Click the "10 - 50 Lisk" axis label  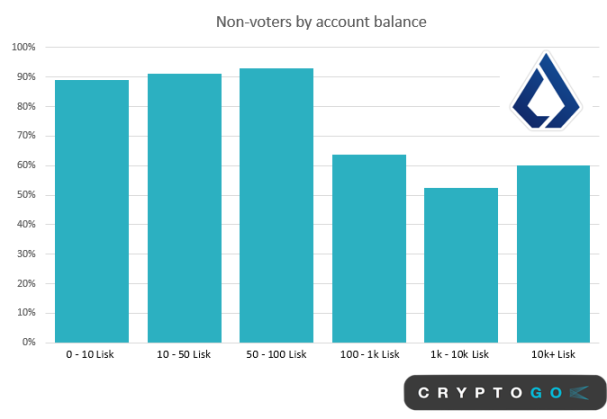click(184, 356)
